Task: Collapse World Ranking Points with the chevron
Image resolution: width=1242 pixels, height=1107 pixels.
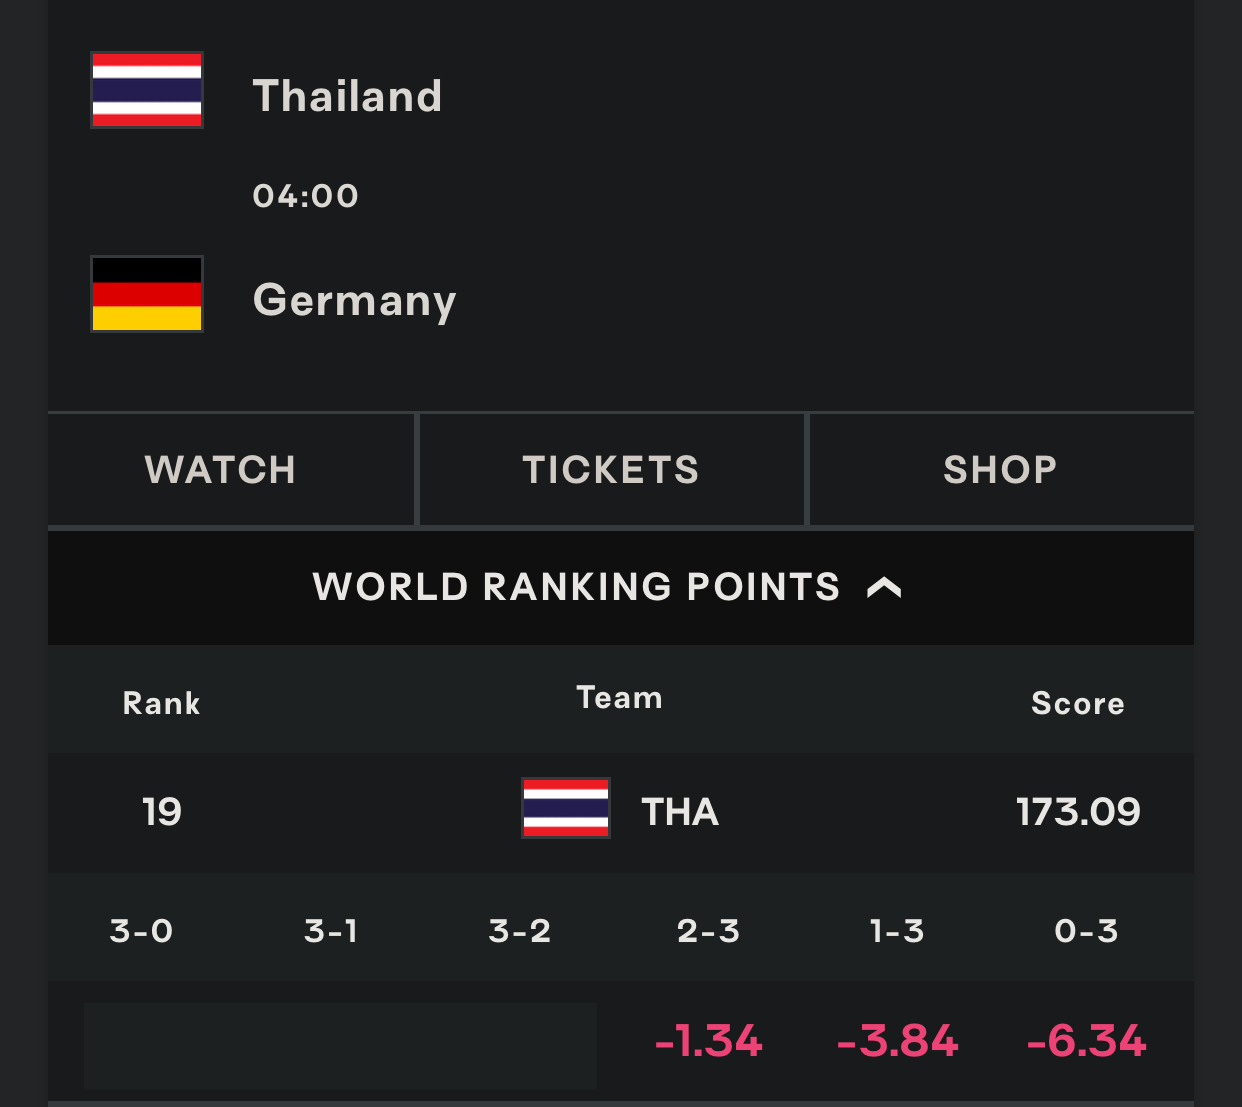Action: 884,587
